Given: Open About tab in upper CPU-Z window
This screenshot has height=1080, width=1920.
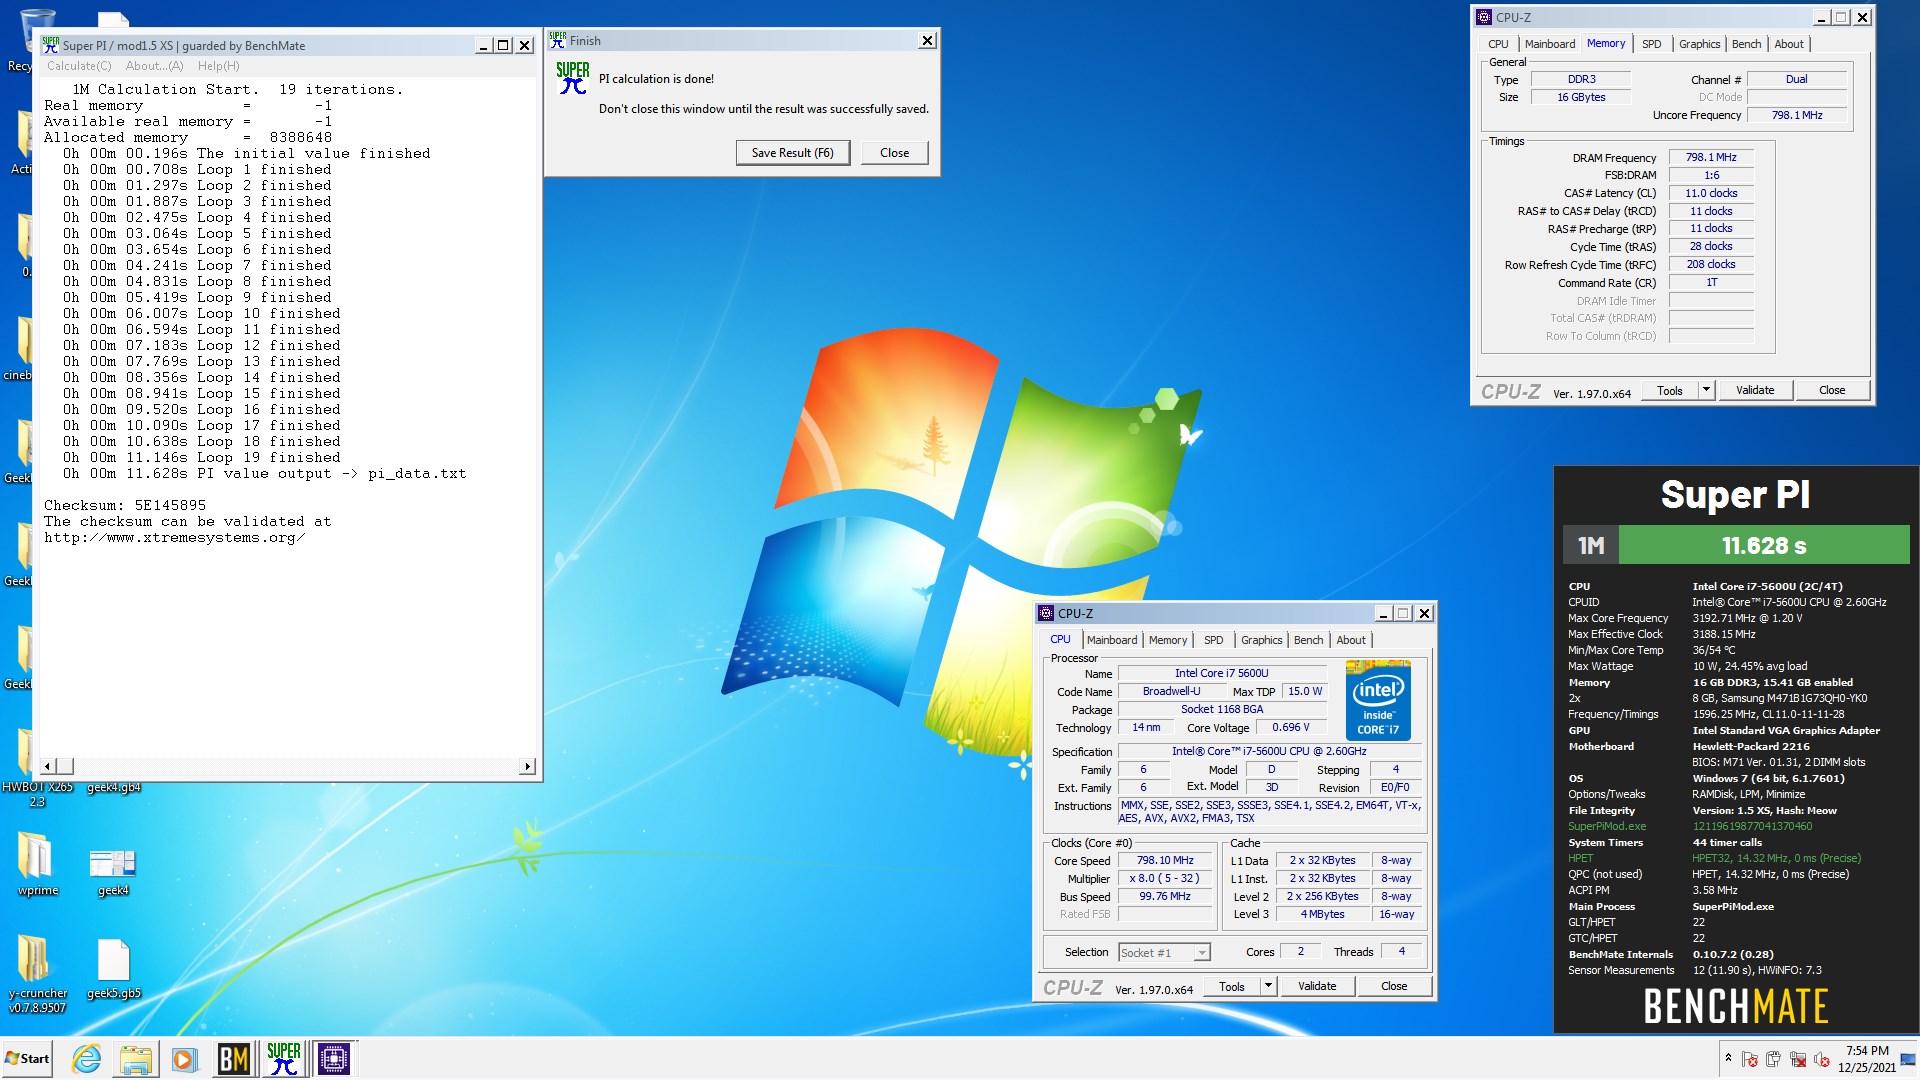Looking at the screenshot, I should (1789, 44).
